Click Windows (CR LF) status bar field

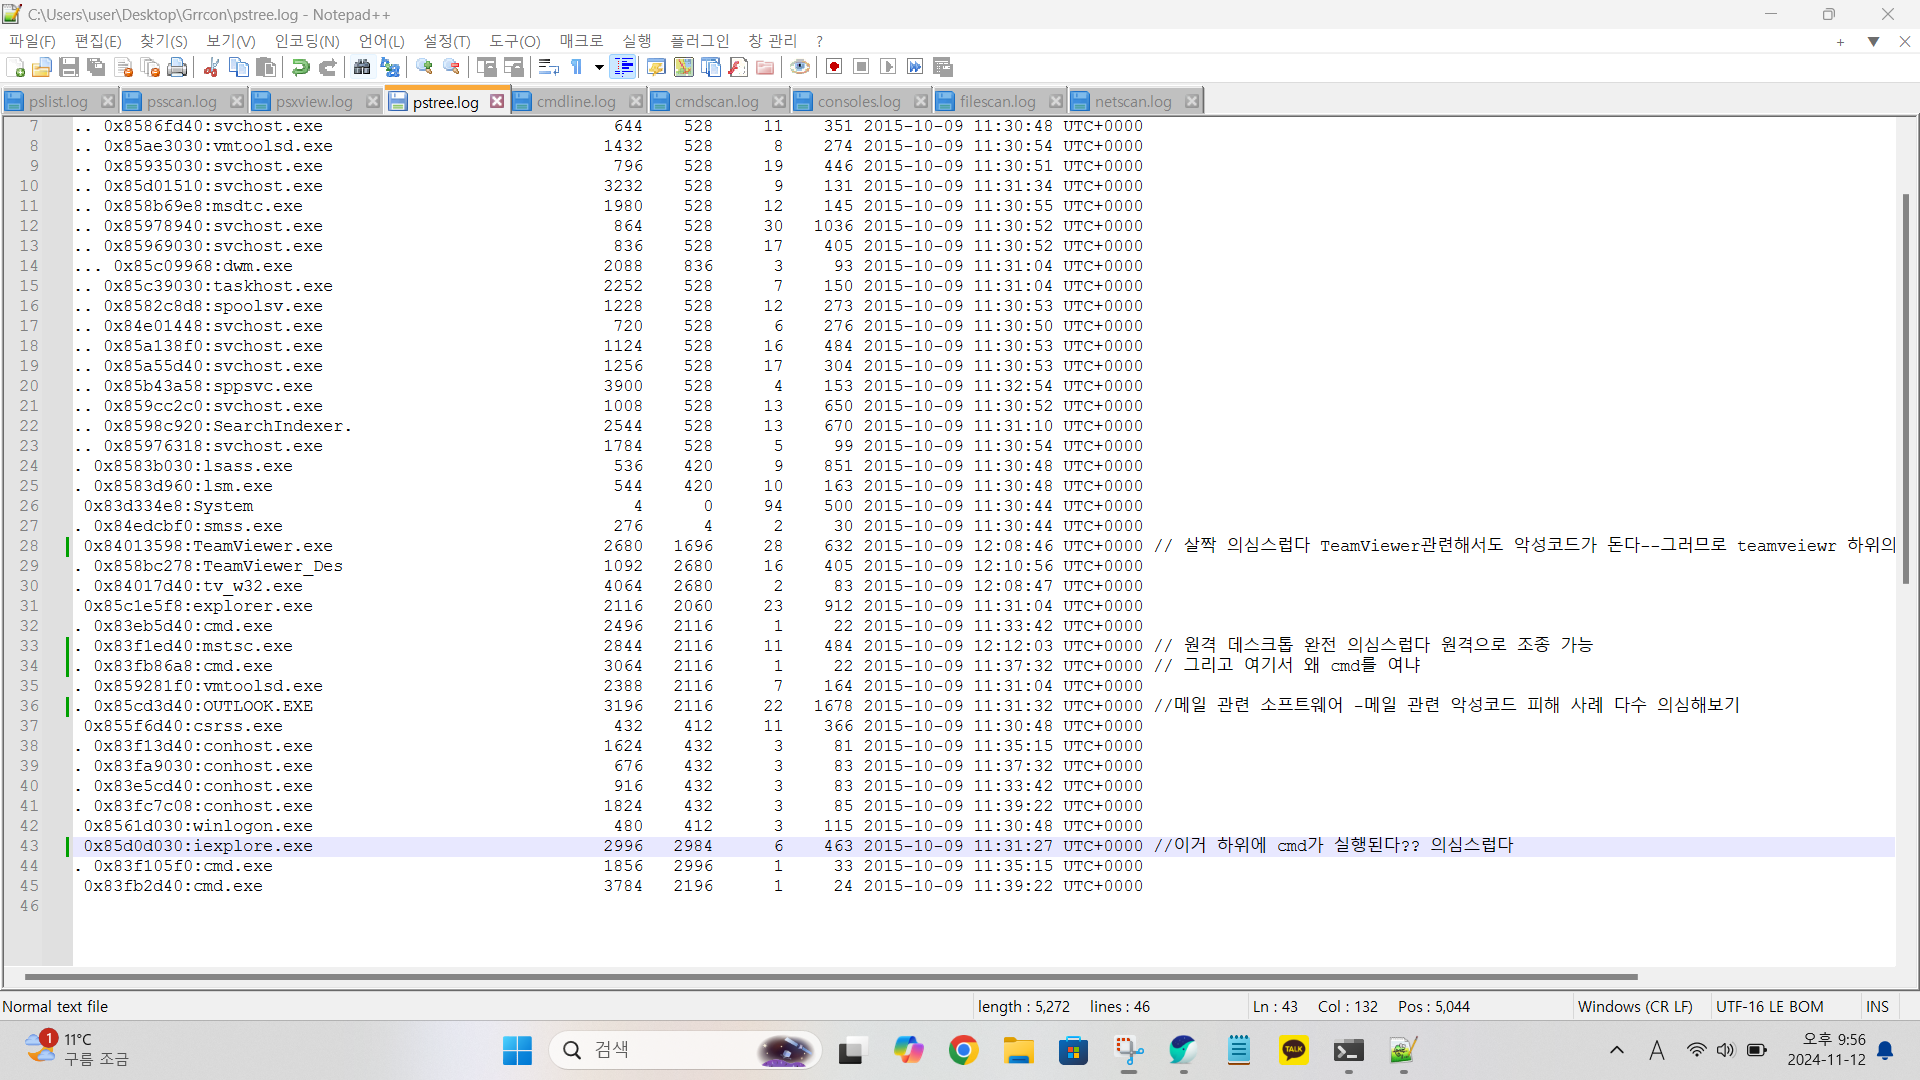pyautogui.click(x=1634, y=1006)
